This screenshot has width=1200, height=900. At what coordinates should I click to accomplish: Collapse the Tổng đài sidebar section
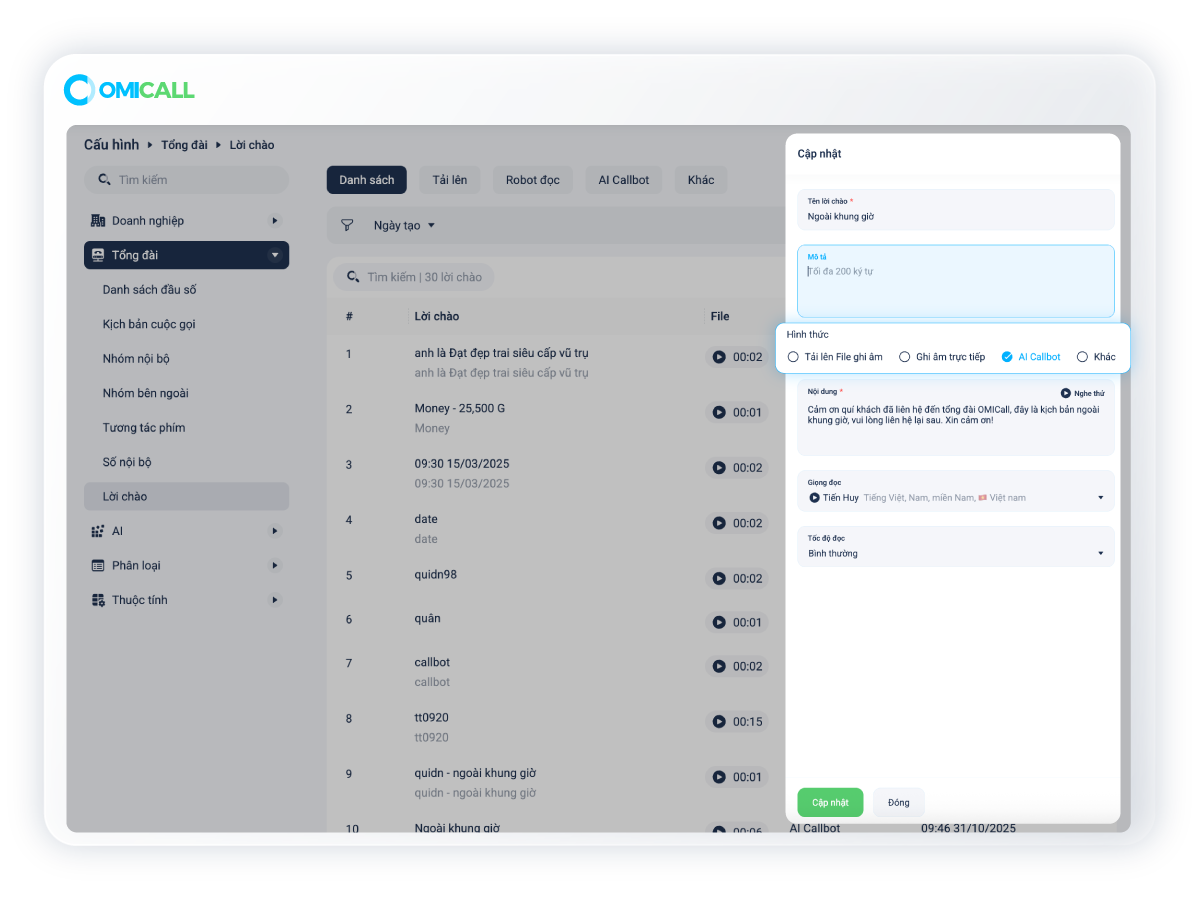pos(275,255)
